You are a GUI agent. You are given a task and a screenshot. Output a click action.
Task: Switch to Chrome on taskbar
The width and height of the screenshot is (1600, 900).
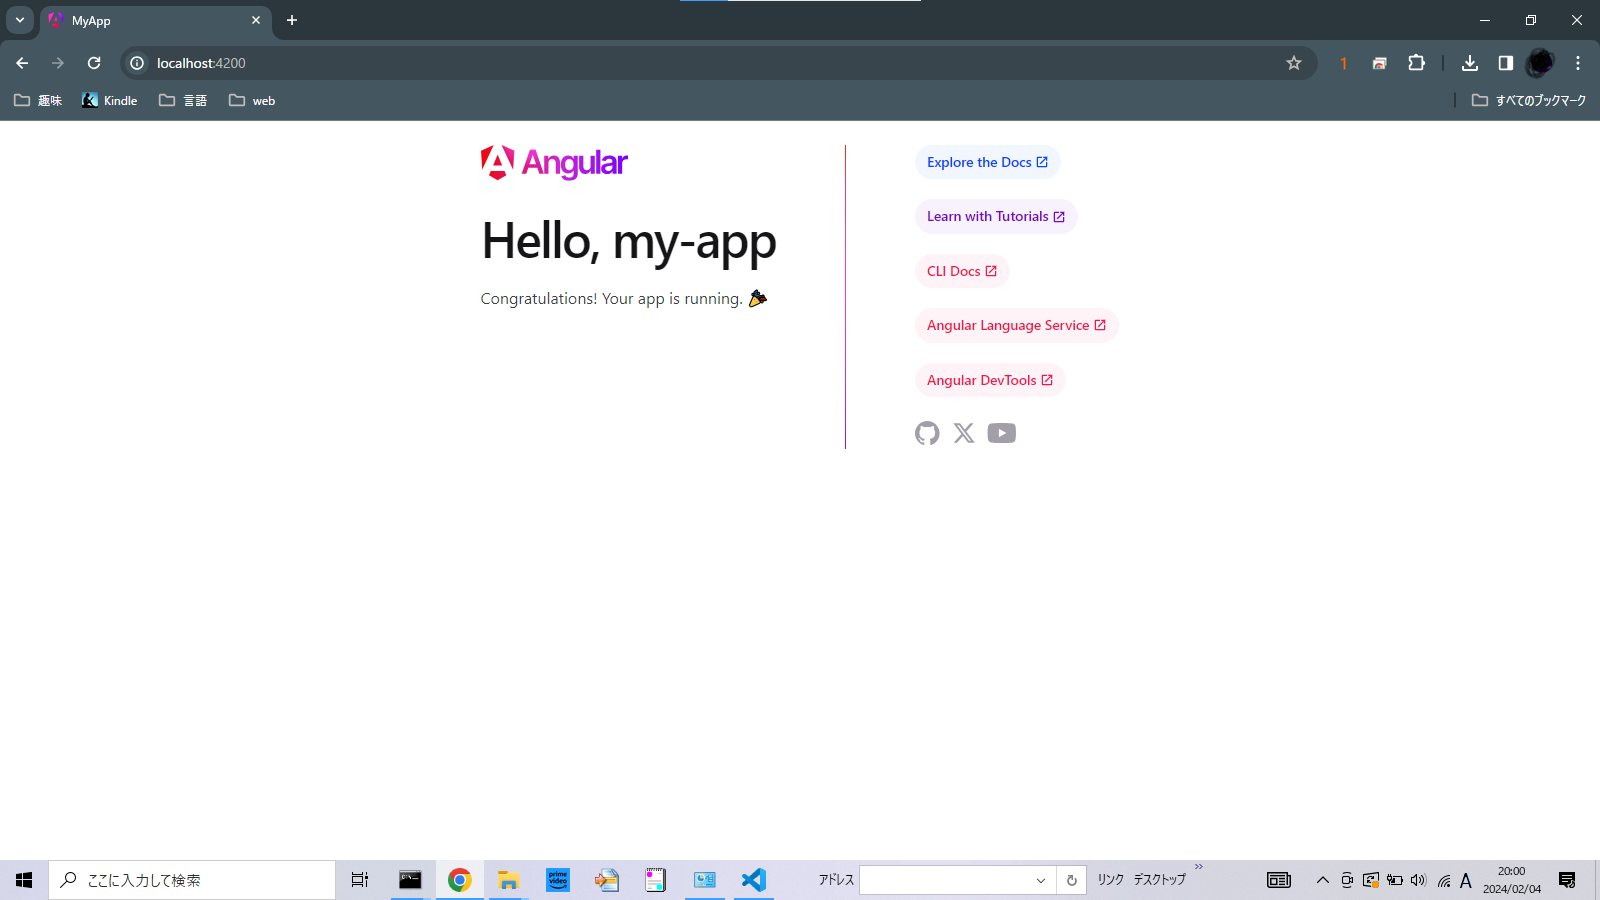click(459, 880)
